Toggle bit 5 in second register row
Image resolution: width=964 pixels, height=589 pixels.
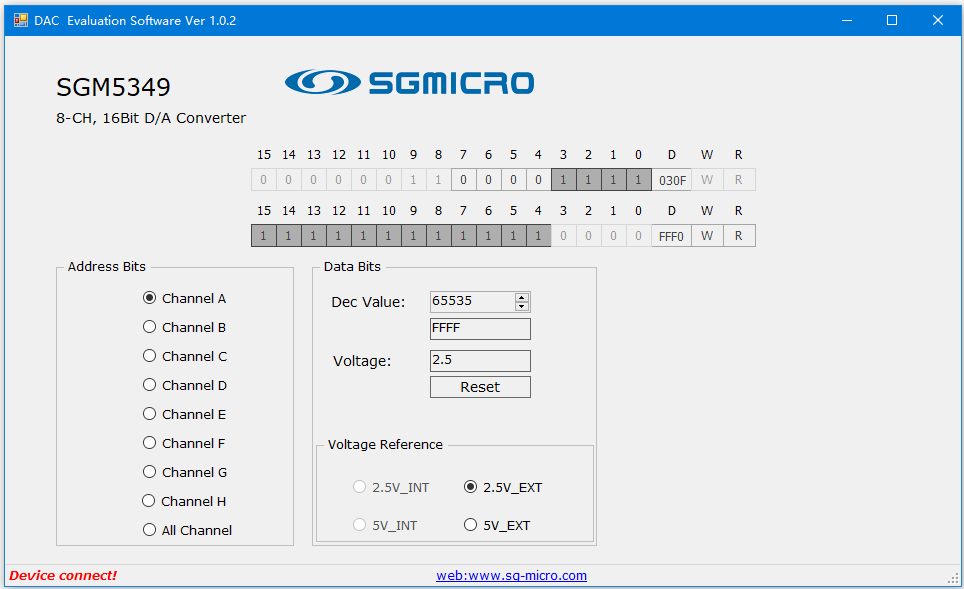pyautogui.click(x=513, y=235)
